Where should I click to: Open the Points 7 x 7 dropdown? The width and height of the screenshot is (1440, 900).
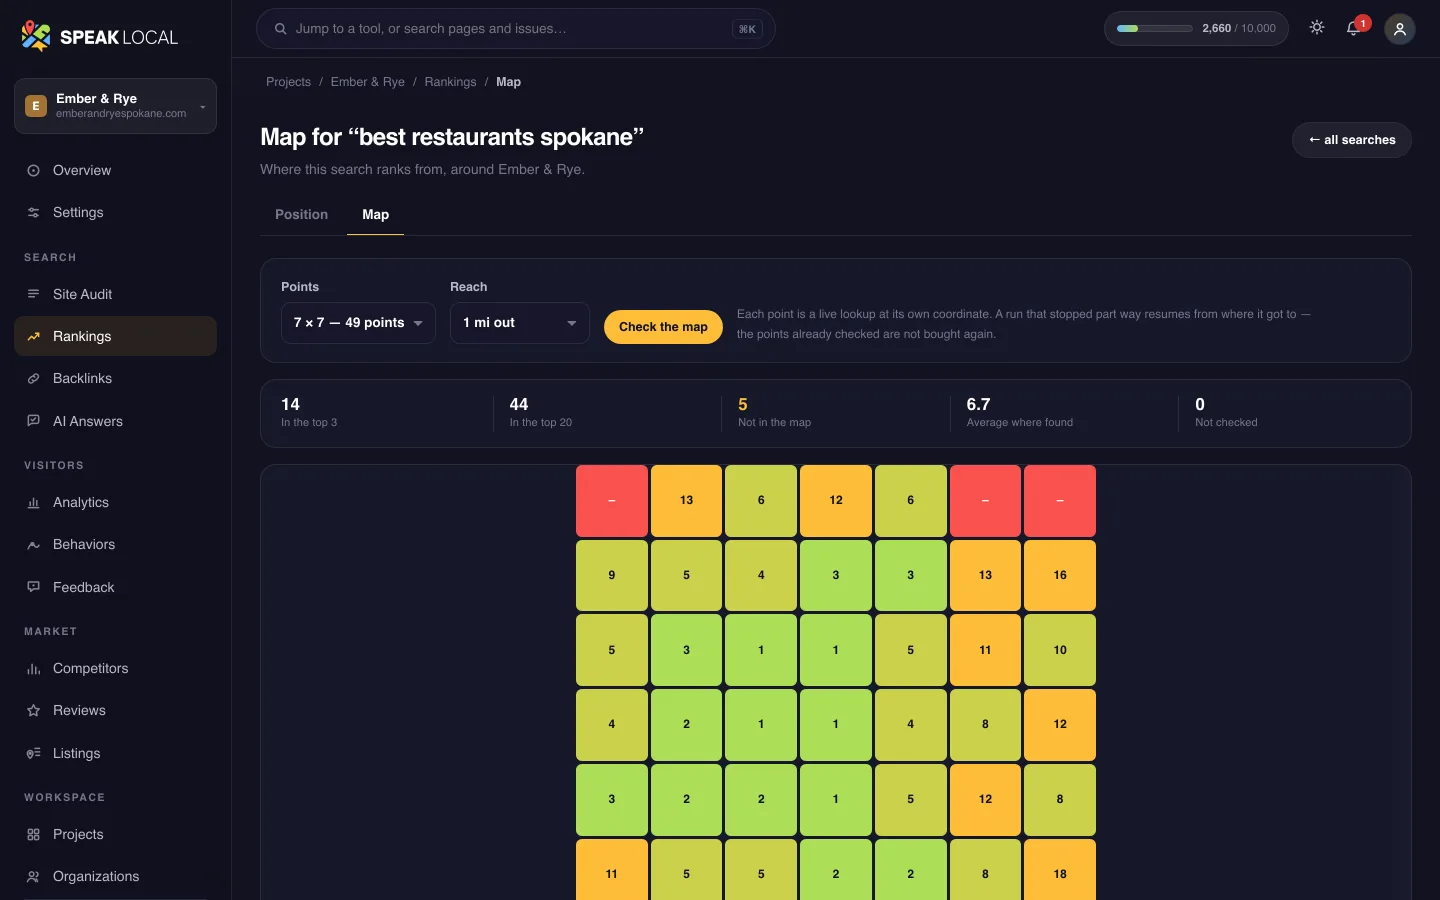pos(358,323)
